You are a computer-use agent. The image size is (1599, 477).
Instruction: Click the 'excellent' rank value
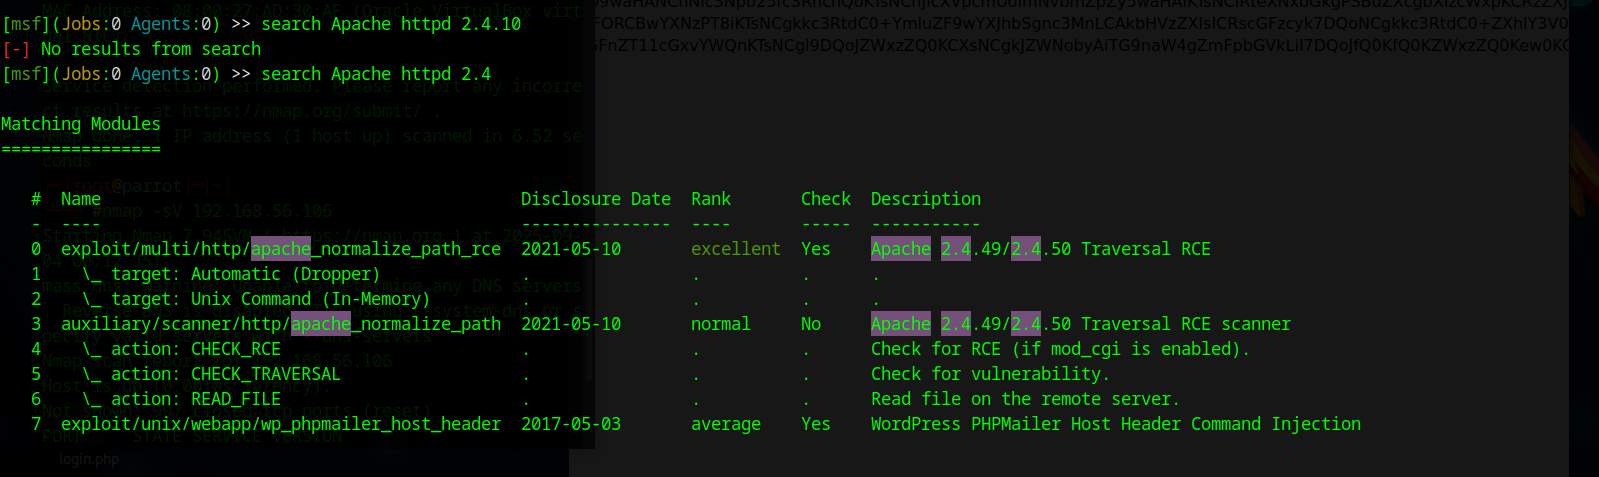click(736, 249)
